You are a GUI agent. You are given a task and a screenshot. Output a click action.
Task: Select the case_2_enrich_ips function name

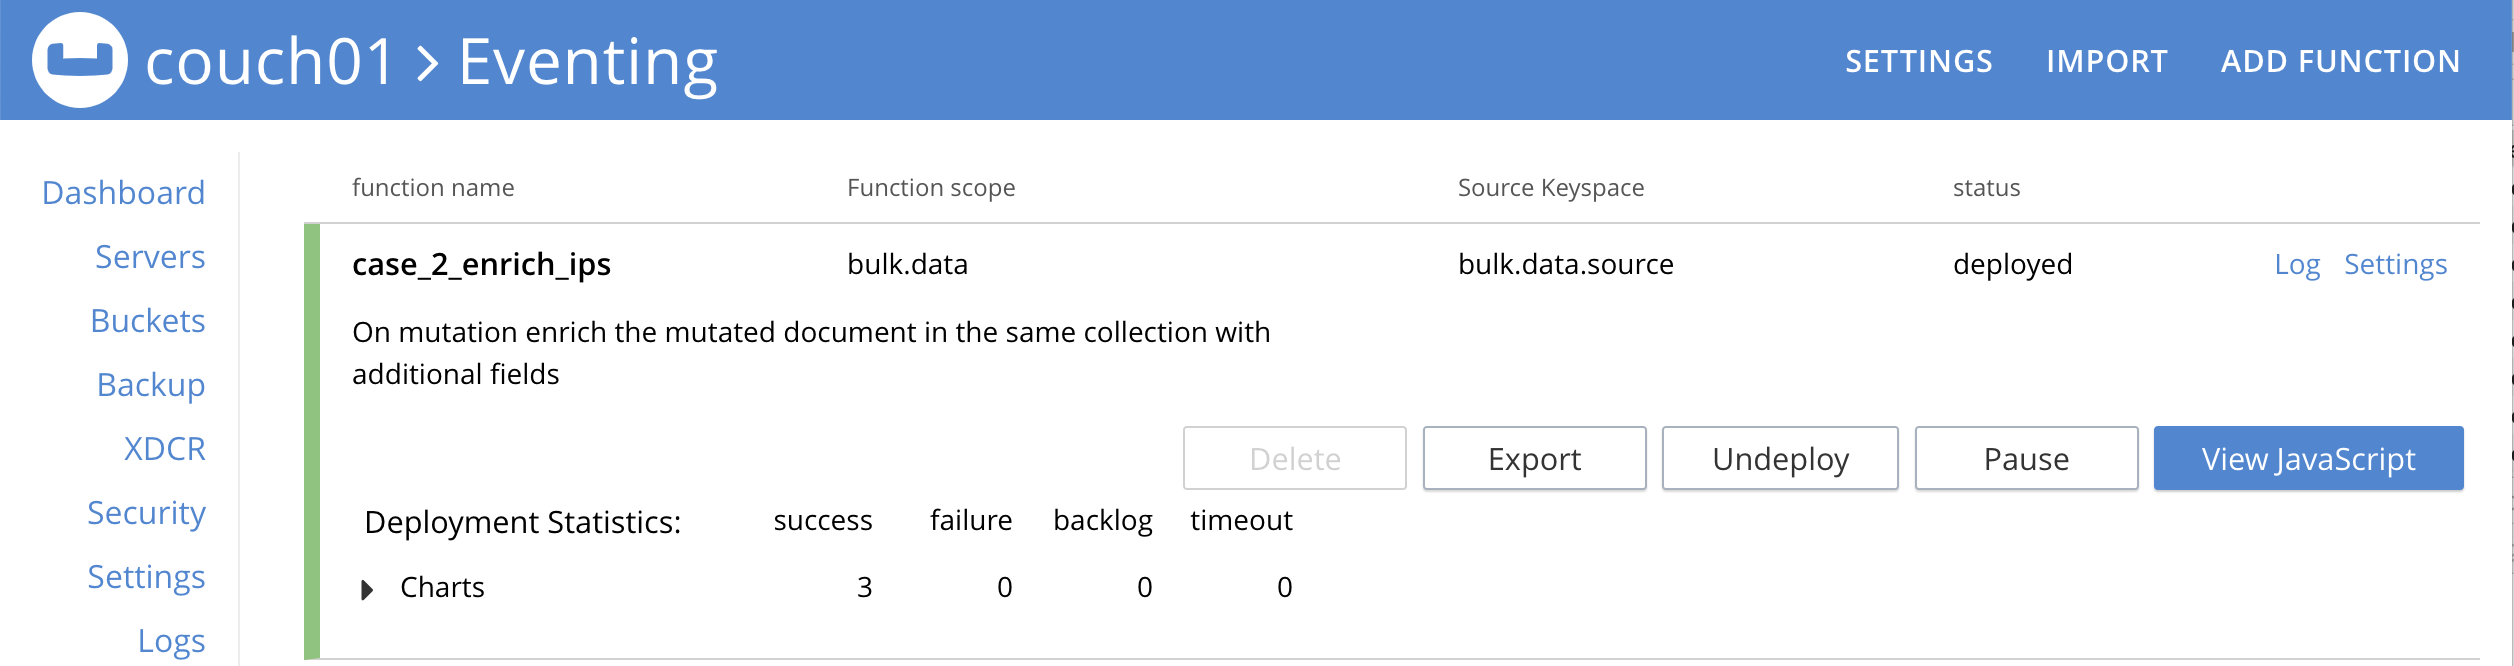483,264
